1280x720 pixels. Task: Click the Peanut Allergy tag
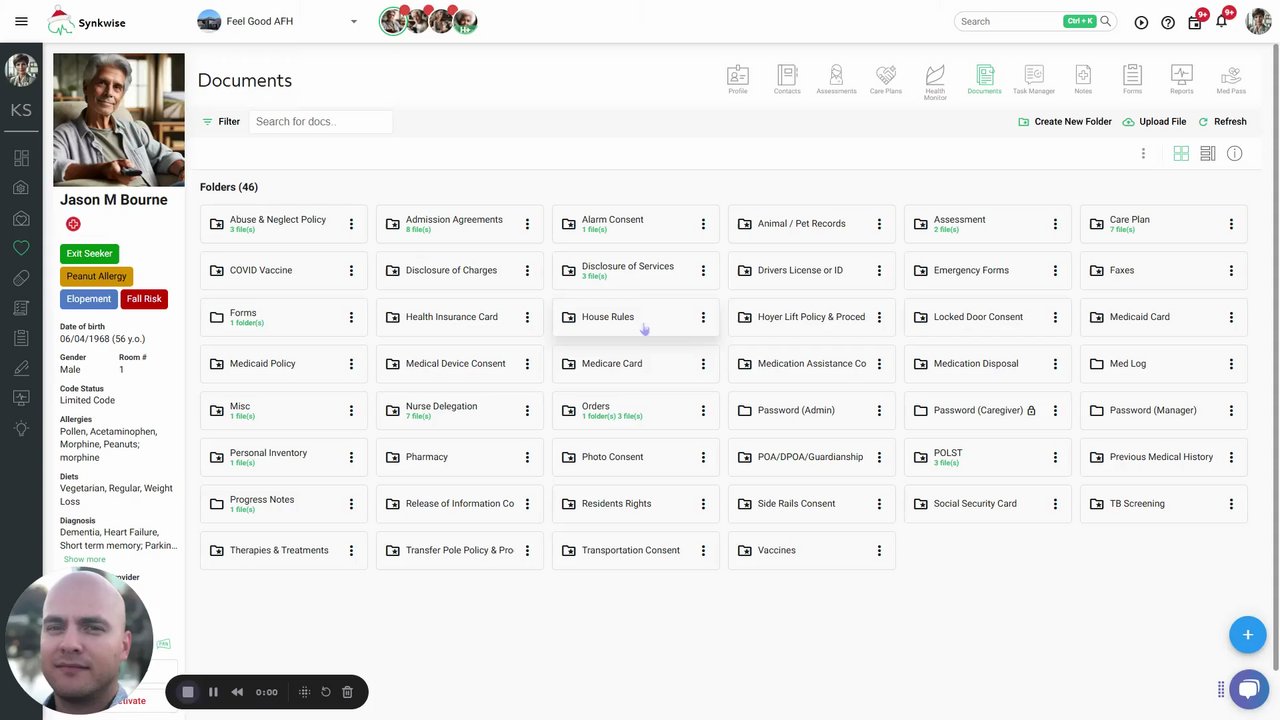pyautogui.click(x=96, y=276)
